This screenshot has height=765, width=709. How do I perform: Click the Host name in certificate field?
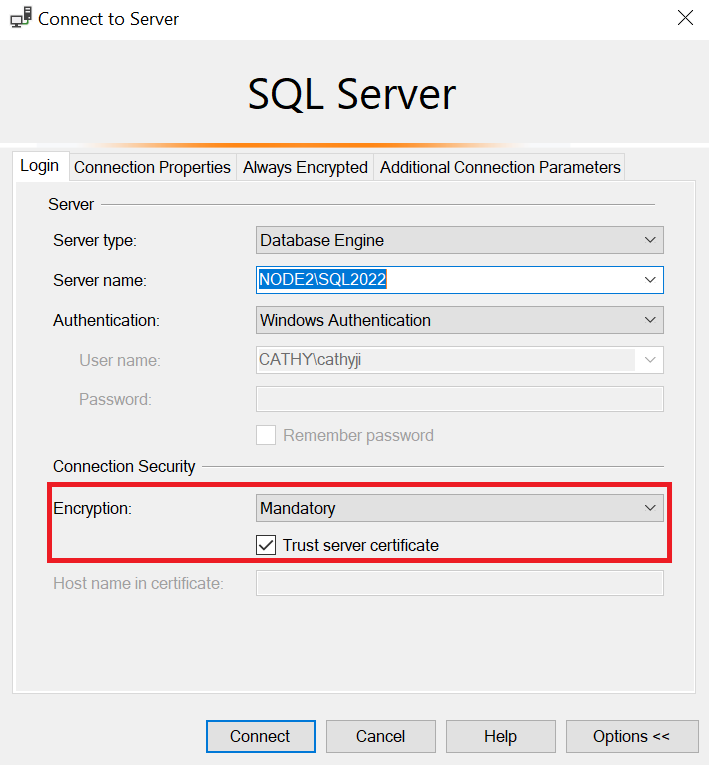click(x=460, y=583)
